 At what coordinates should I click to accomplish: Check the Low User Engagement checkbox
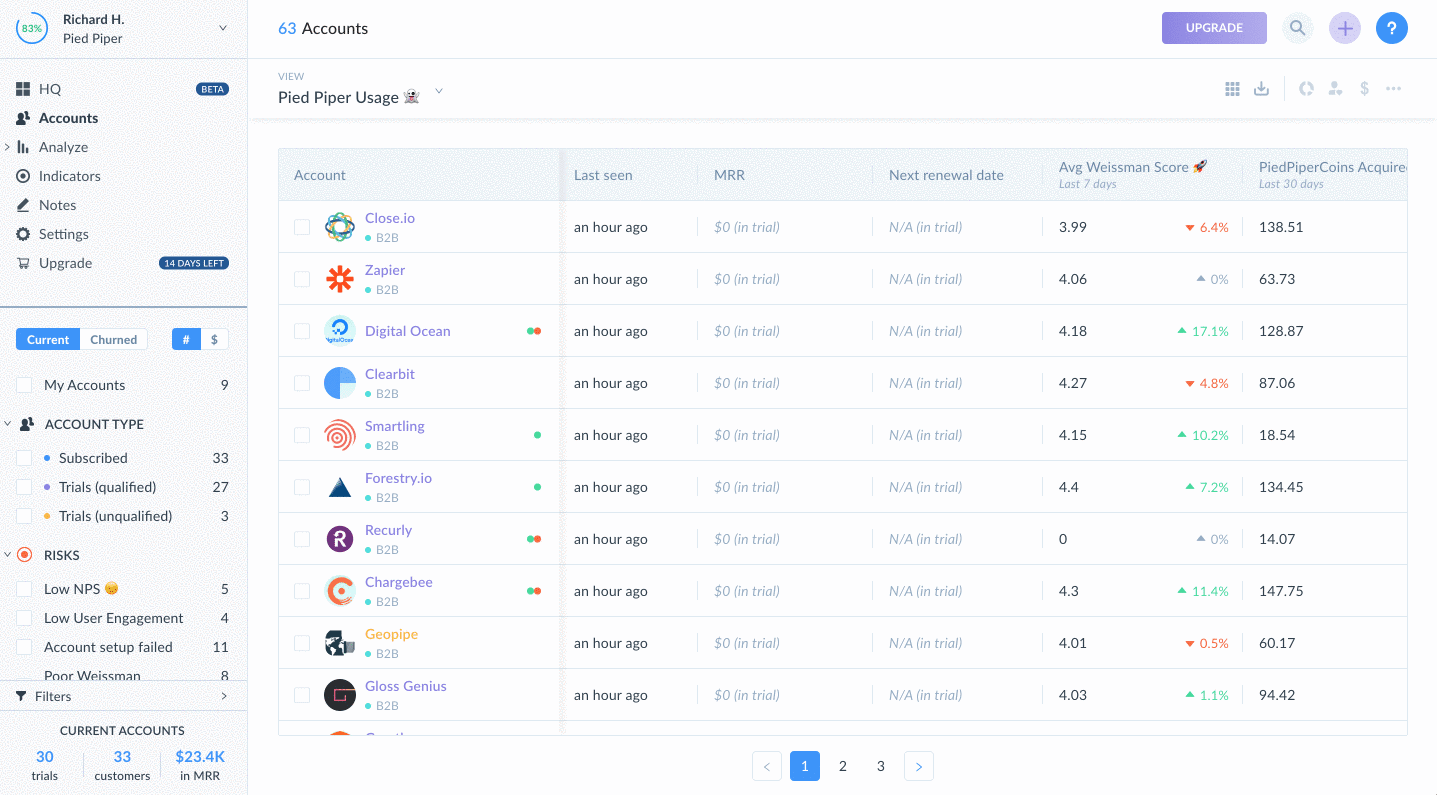24,618
